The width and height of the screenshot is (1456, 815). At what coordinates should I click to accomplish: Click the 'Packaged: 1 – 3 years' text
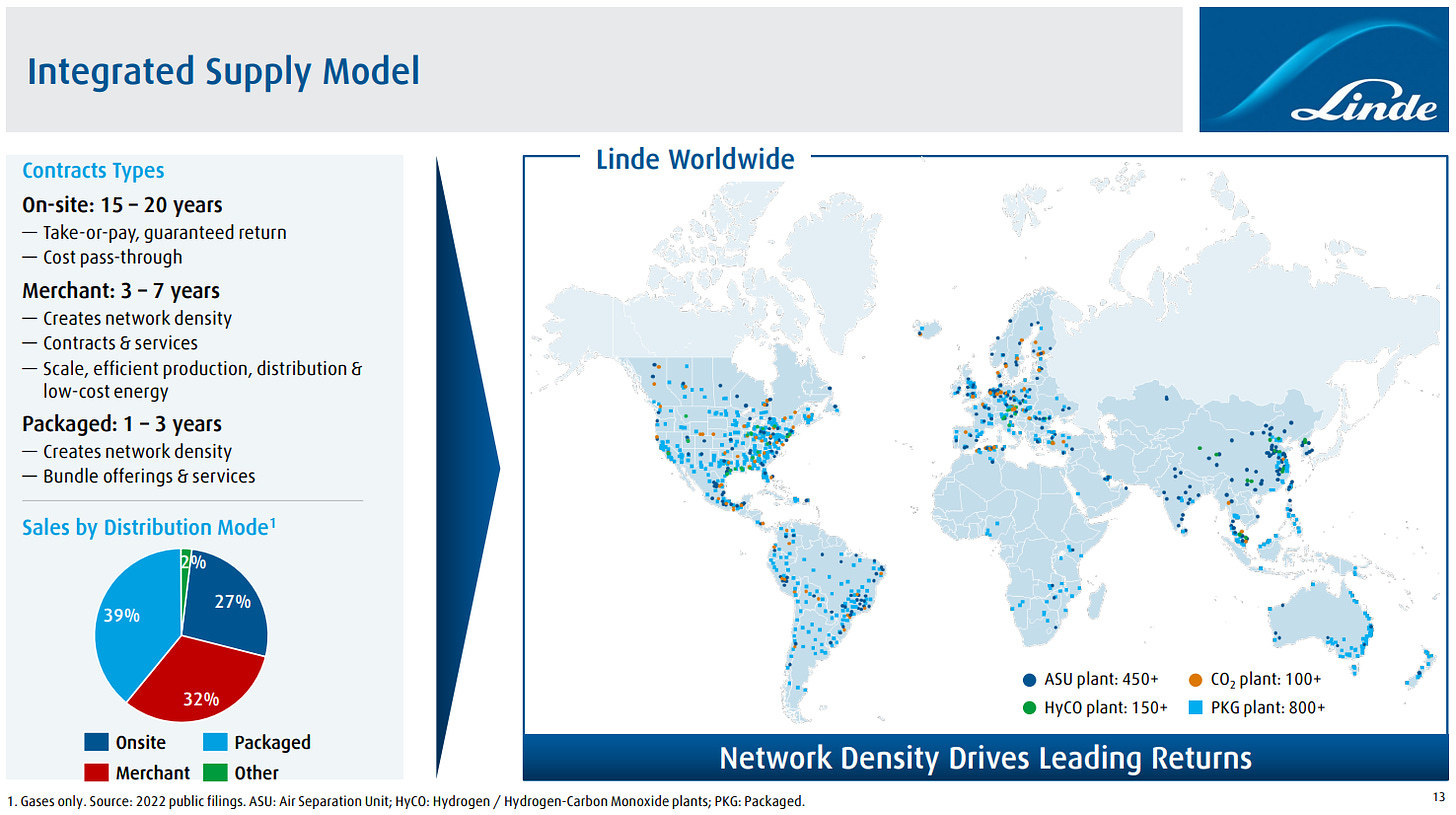pyautogui.click(x=122, y=424)
